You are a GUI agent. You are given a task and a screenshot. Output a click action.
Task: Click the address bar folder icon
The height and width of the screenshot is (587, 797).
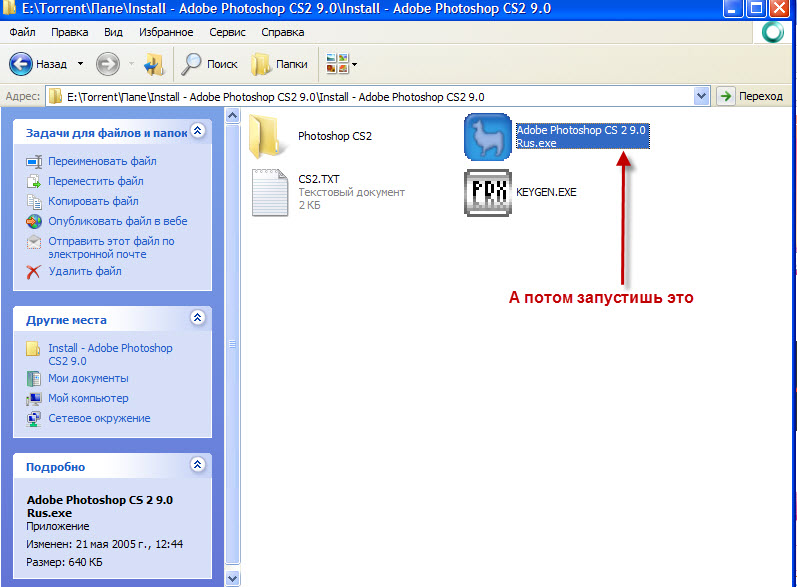55,96
